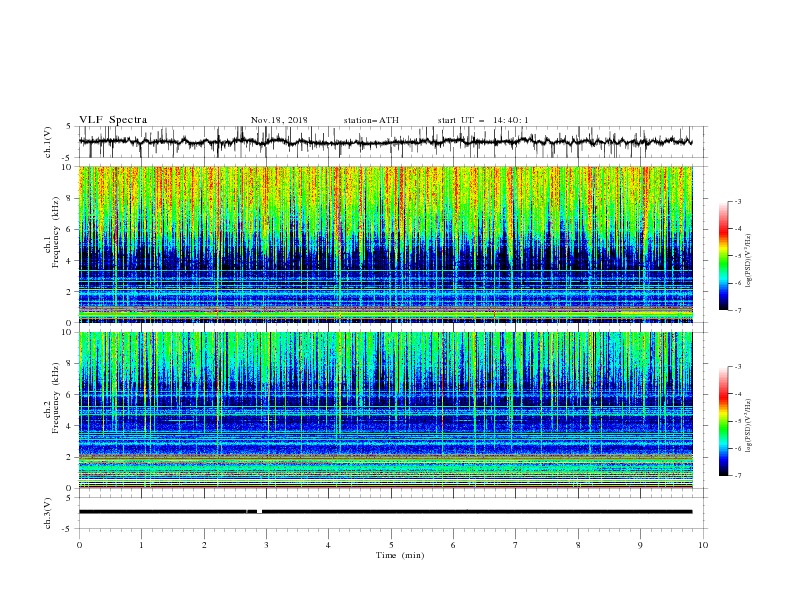Click time axis tick label "4"

tap(328, 545)
